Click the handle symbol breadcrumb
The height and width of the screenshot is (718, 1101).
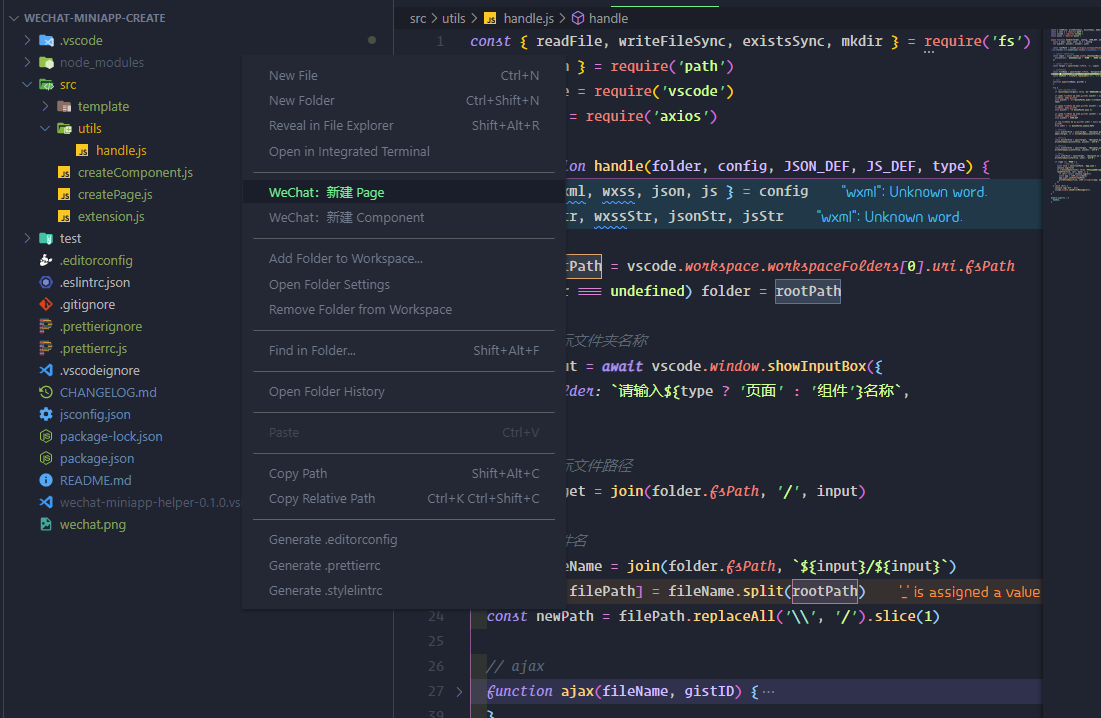(608, 19)
